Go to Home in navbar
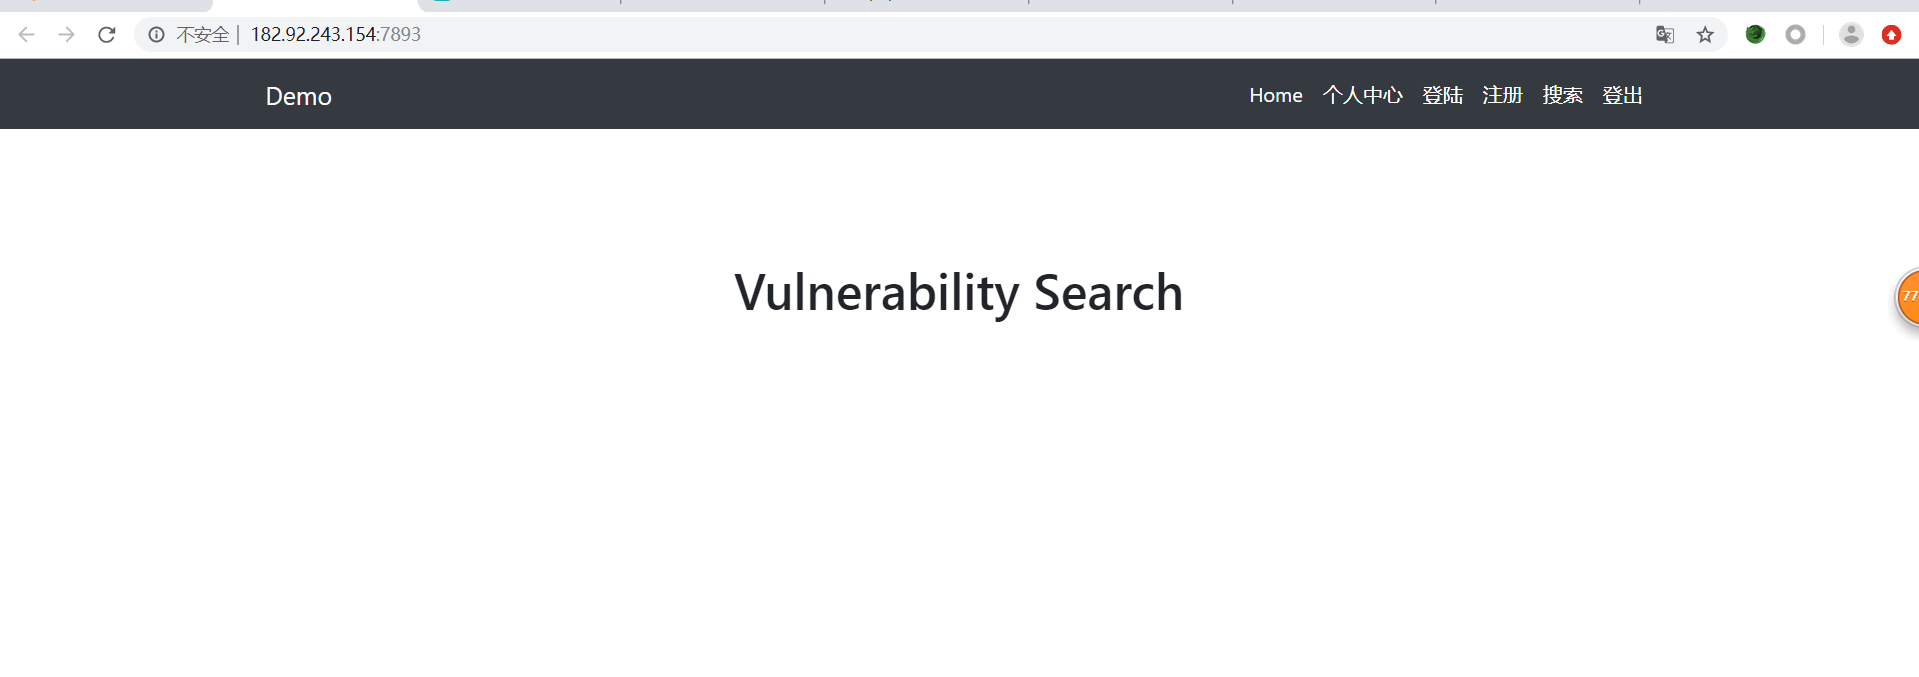Image resolution: width=1919 pixels, height=677 pixels. pos(1276,95)
